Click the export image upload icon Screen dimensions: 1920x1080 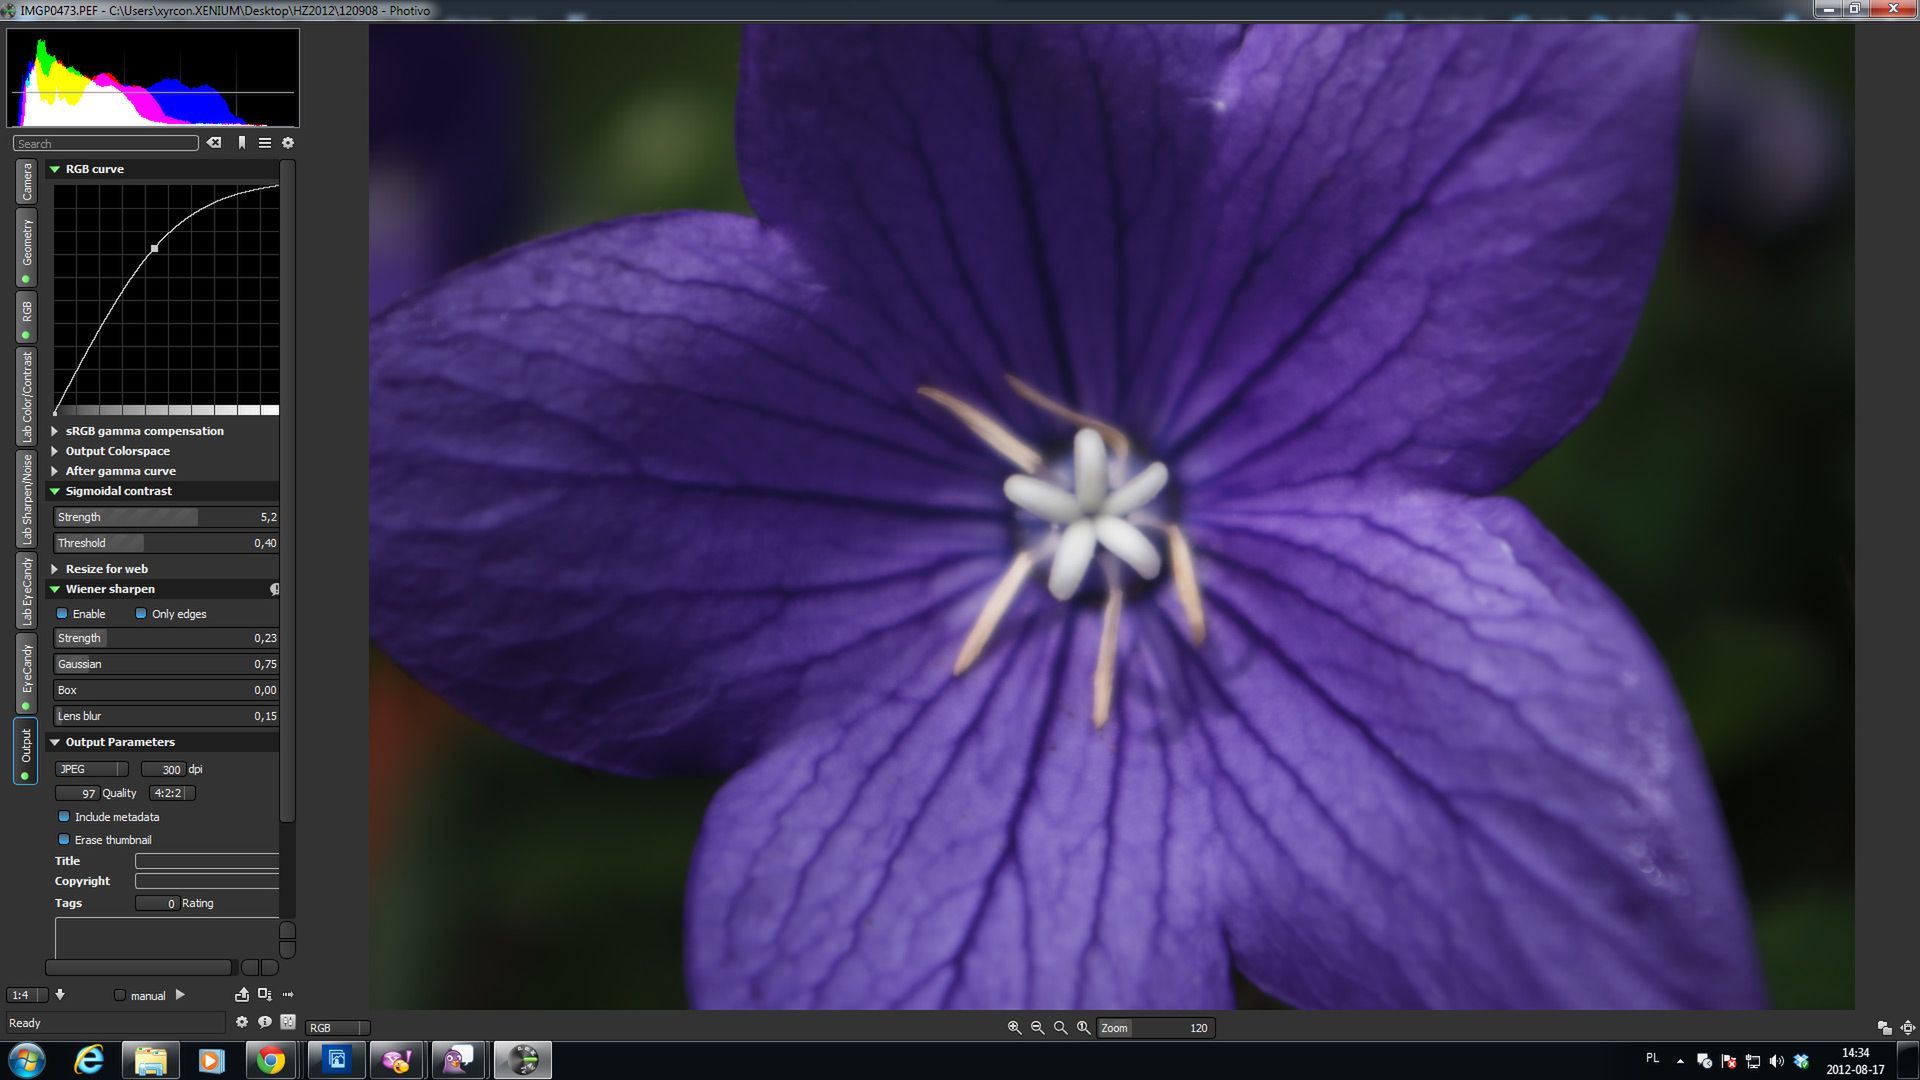pyautogui.click(x=241, y=995)
